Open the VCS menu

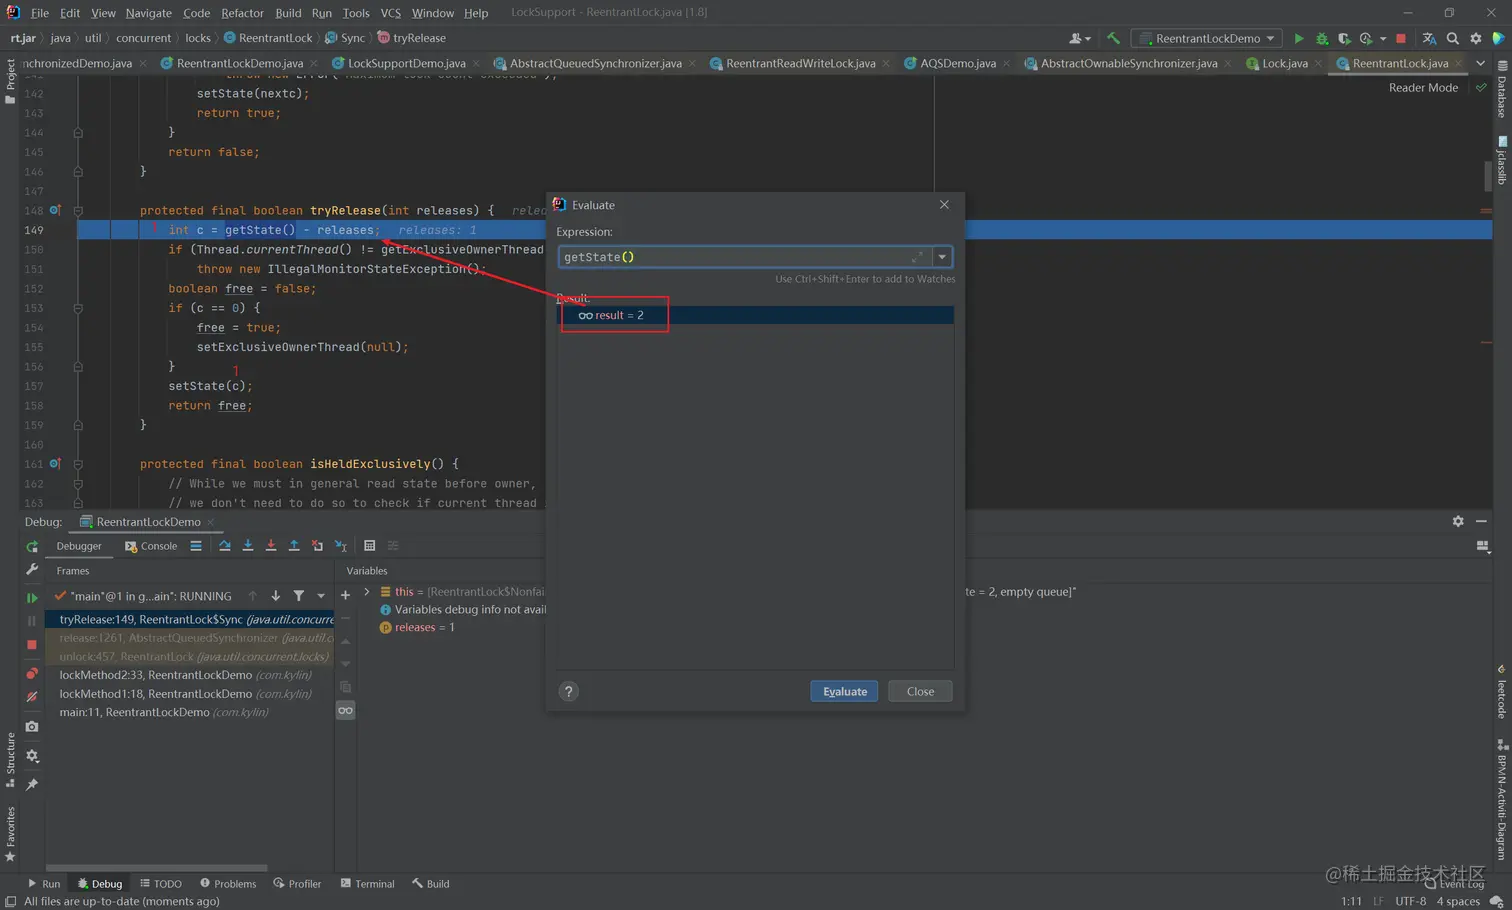coord(390,13)
